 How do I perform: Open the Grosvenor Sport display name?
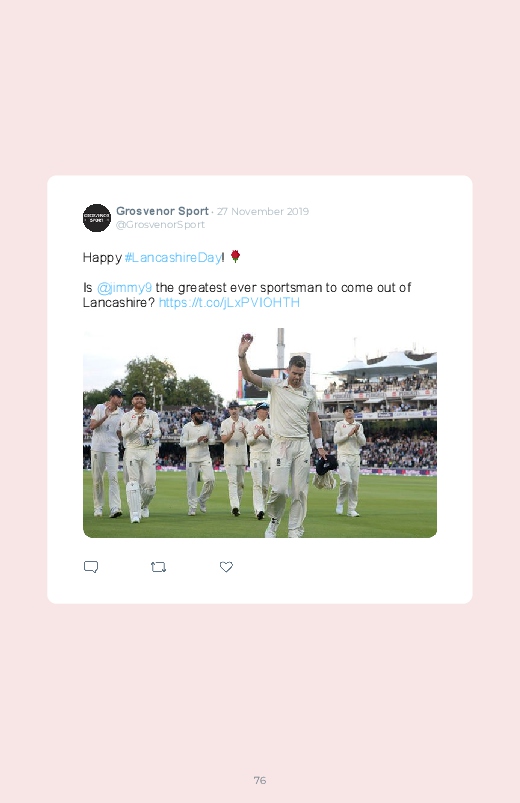pos(162,211)
